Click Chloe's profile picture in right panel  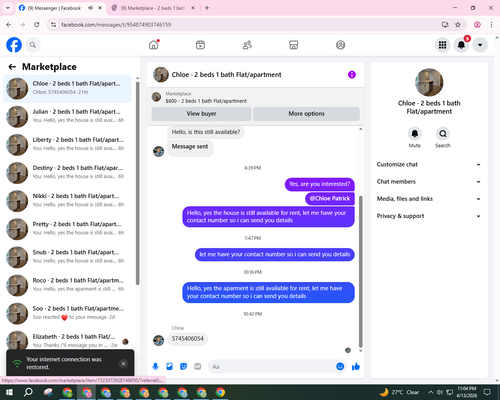pyautogui.click(x=429, y=82)
